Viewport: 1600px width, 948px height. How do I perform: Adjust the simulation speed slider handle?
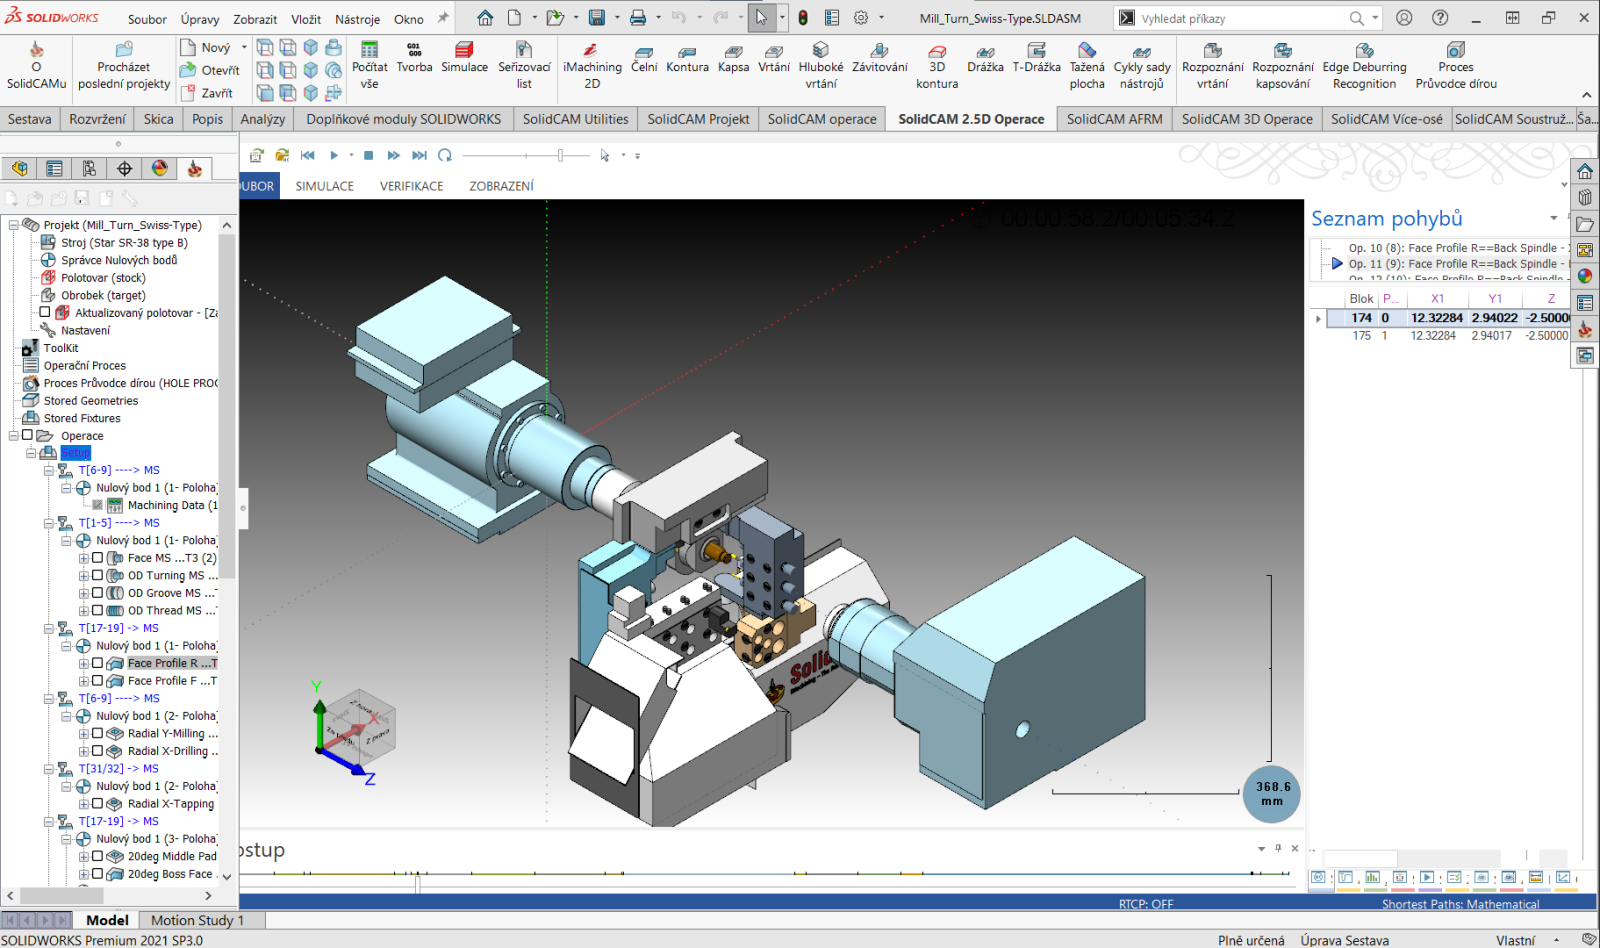click(561, 155)
